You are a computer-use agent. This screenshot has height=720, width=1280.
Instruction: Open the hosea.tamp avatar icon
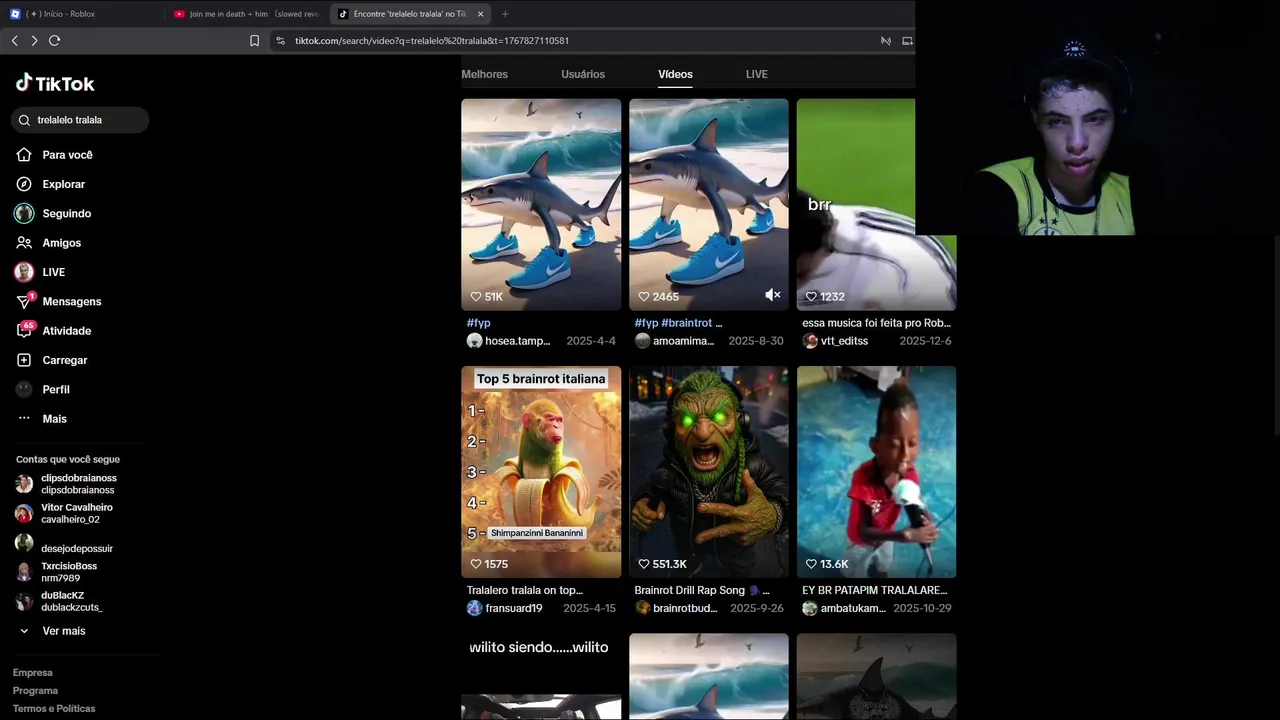[474, 341]
